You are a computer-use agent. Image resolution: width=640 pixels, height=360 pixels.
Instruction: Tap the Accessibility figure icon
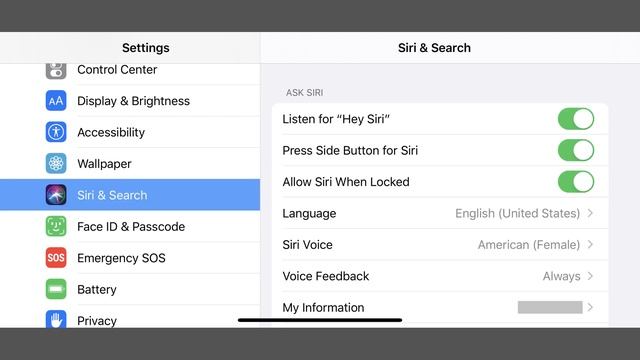[x=56, y=132]
